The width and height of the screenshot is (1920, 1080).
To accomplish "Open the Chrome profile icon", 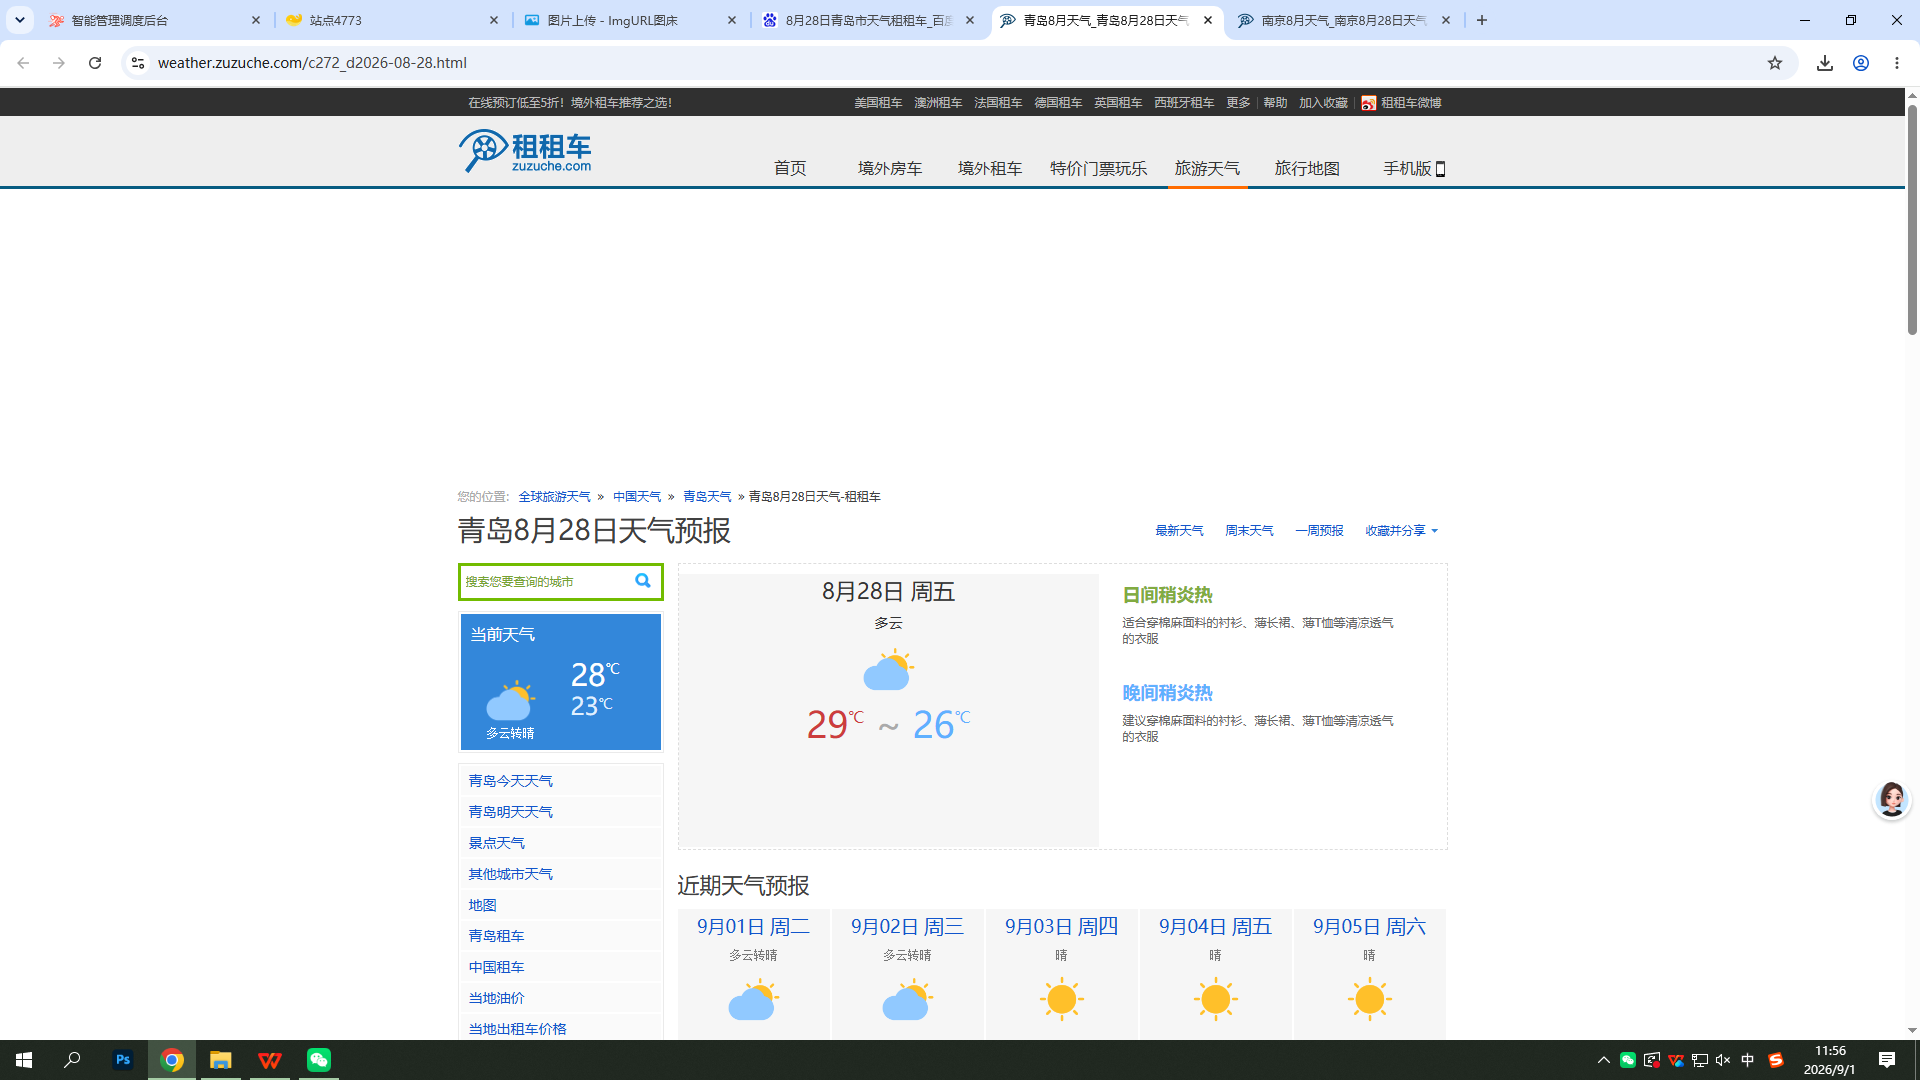I will (1861, 63).
